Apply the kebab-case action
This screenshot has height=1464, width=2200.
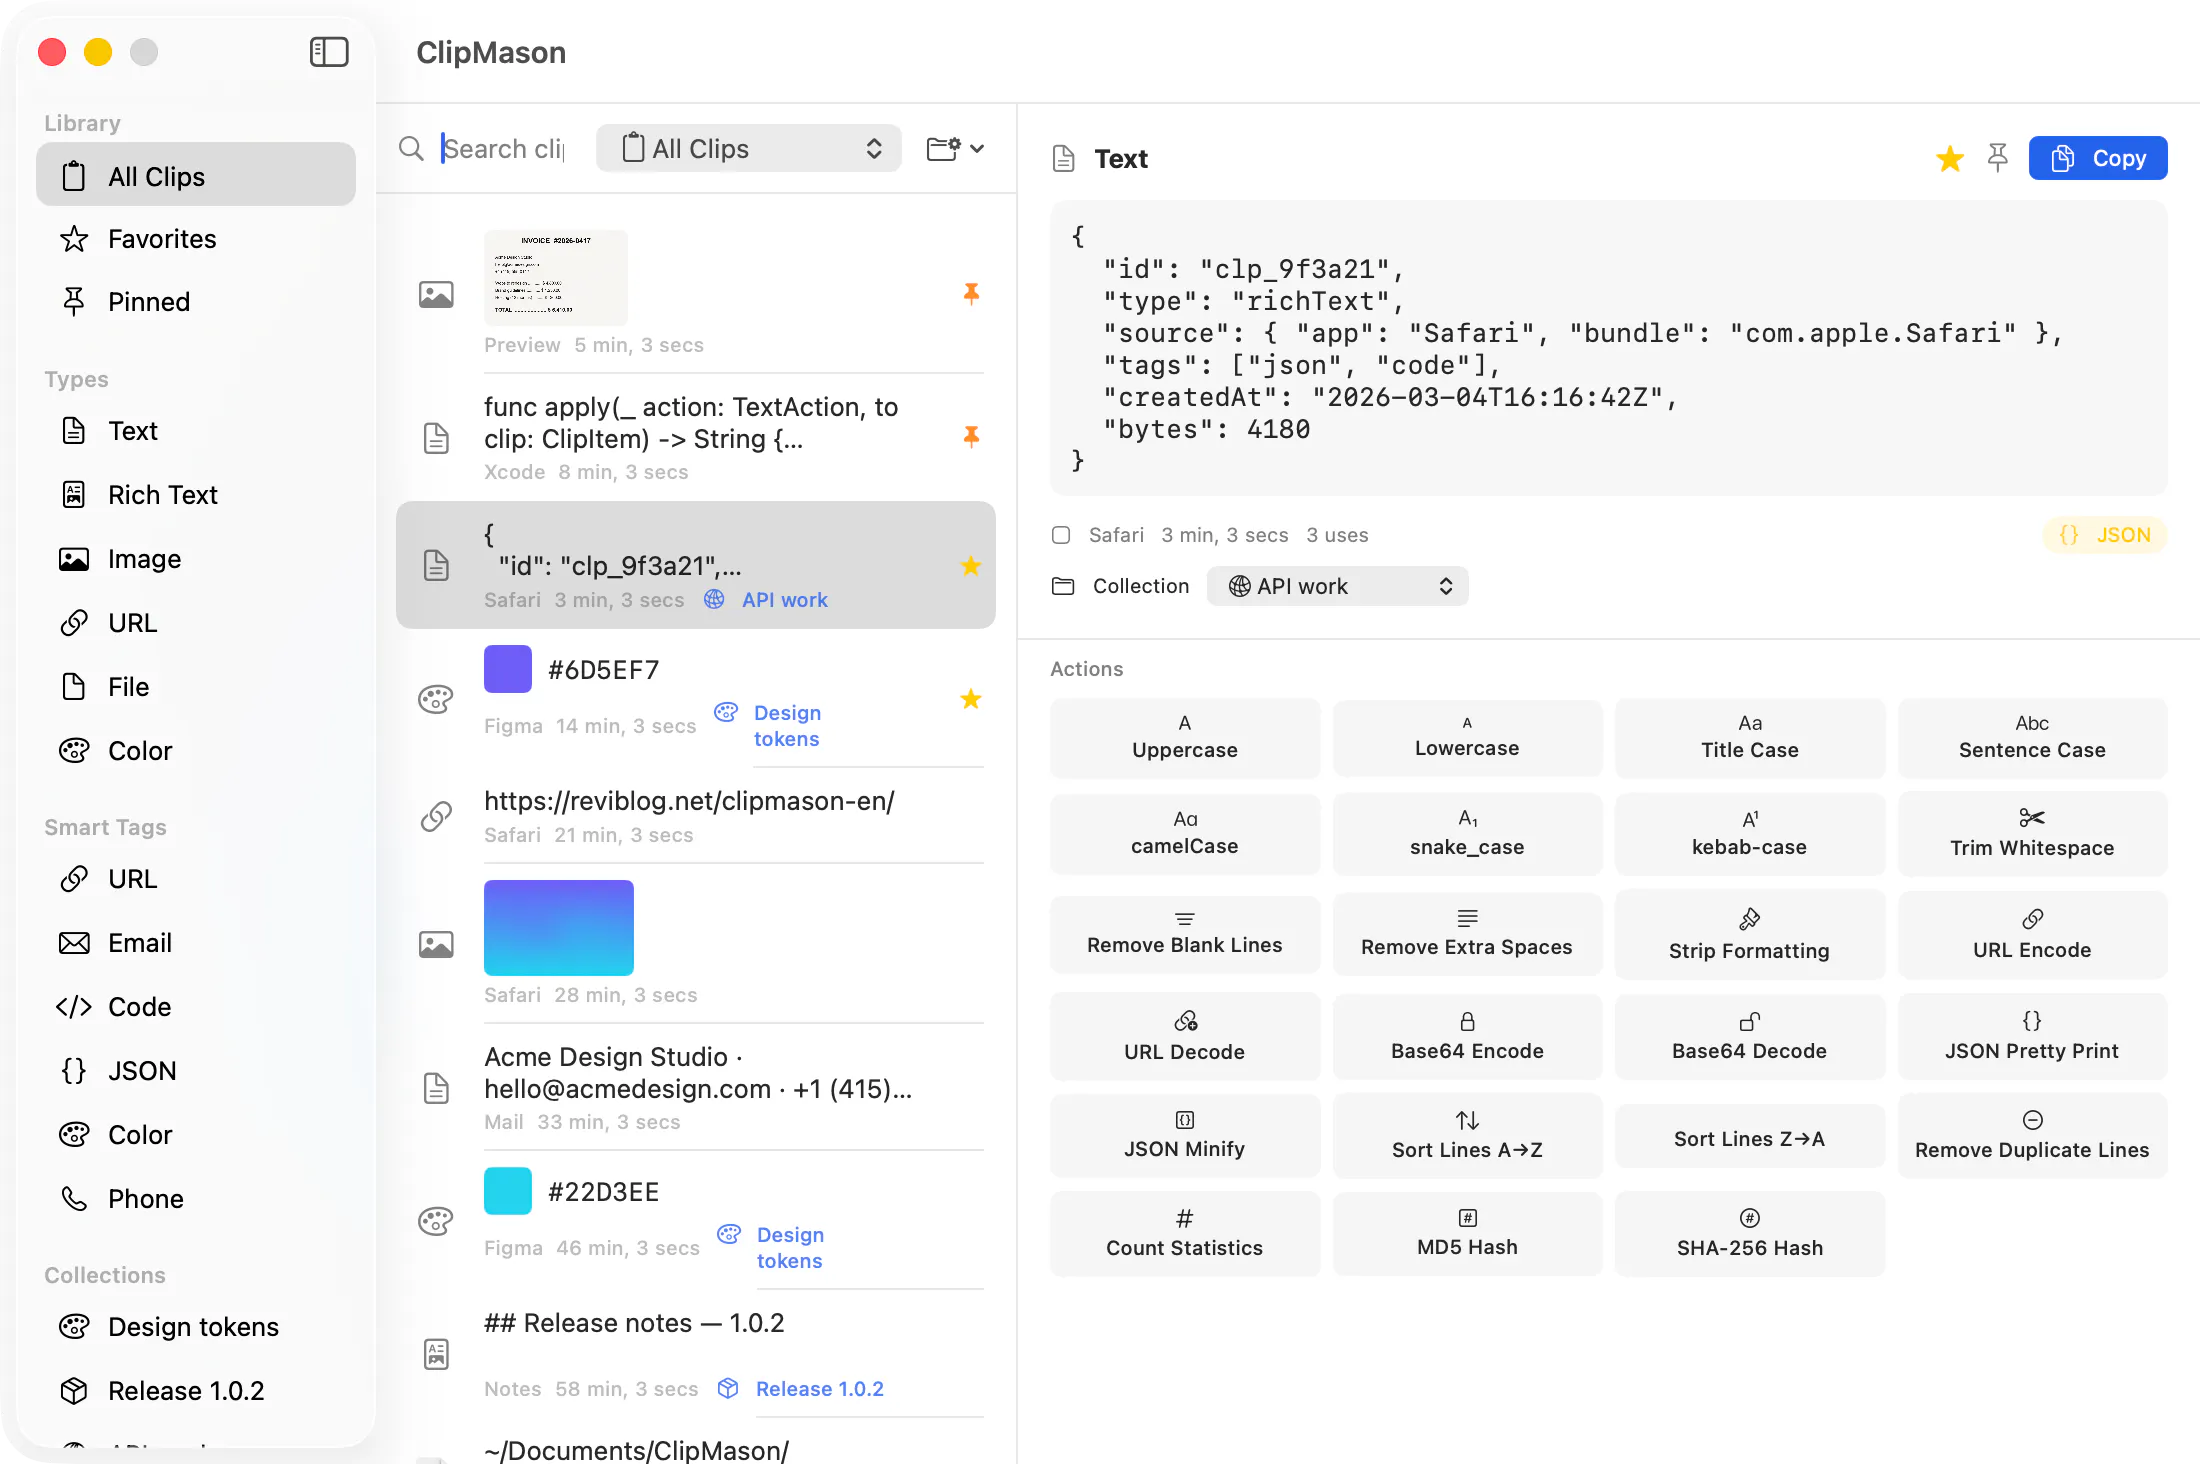1750,834
